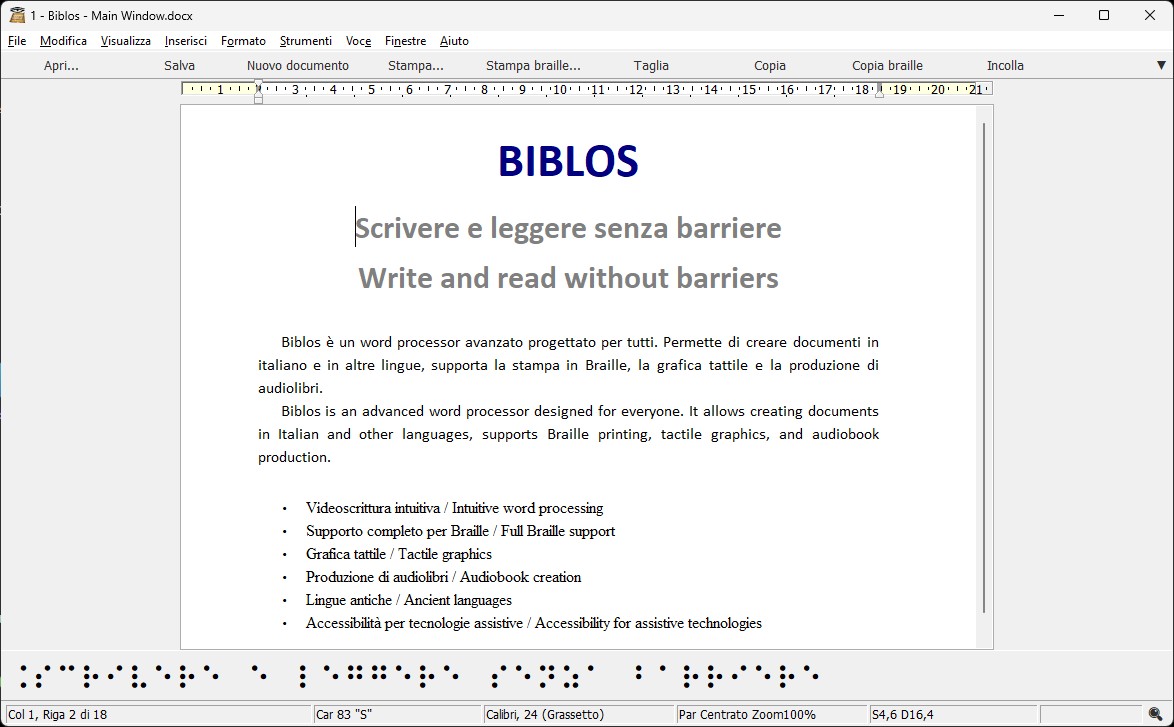Click the status field 'S4,6 D16,4'
Viewport: 1174px width, 727px height.
[x=953, y=714]
